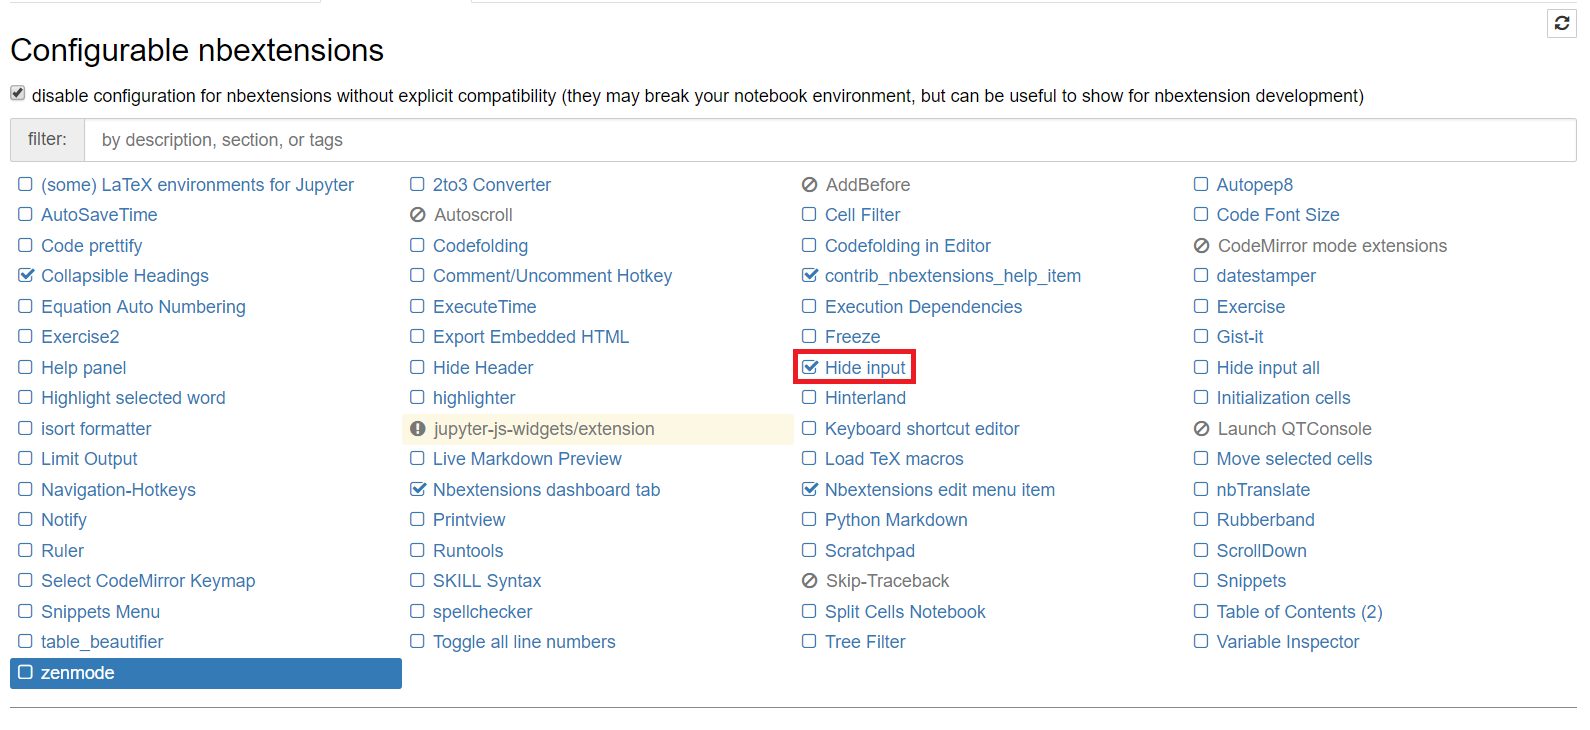The height and width of the screenshot is (730, 1590).
Task: Disable the Nbextensions dashboard tab checkbox
Action: tap(418, 490)
